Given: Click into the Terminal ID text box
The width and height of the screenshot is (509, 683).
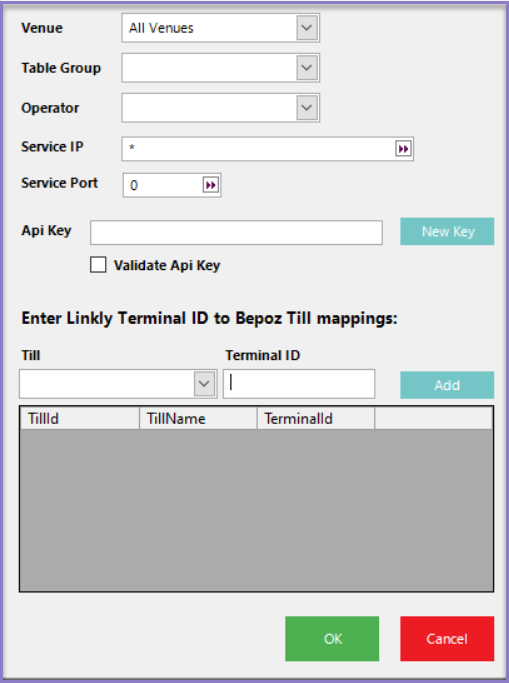Looking at the screenshot, I should [299, 384].
